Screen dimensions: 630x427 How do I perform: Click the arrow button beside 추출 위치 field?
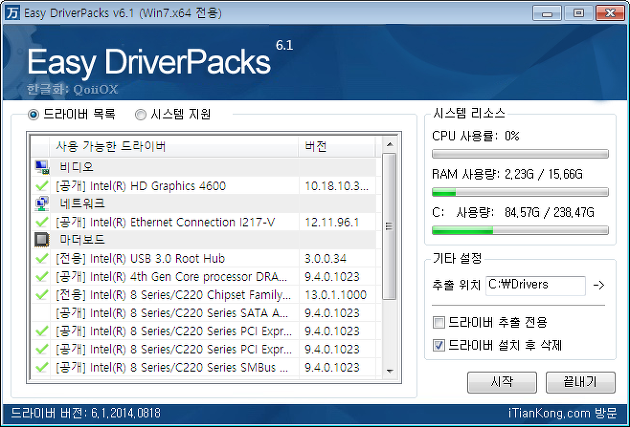click(599, 285)
